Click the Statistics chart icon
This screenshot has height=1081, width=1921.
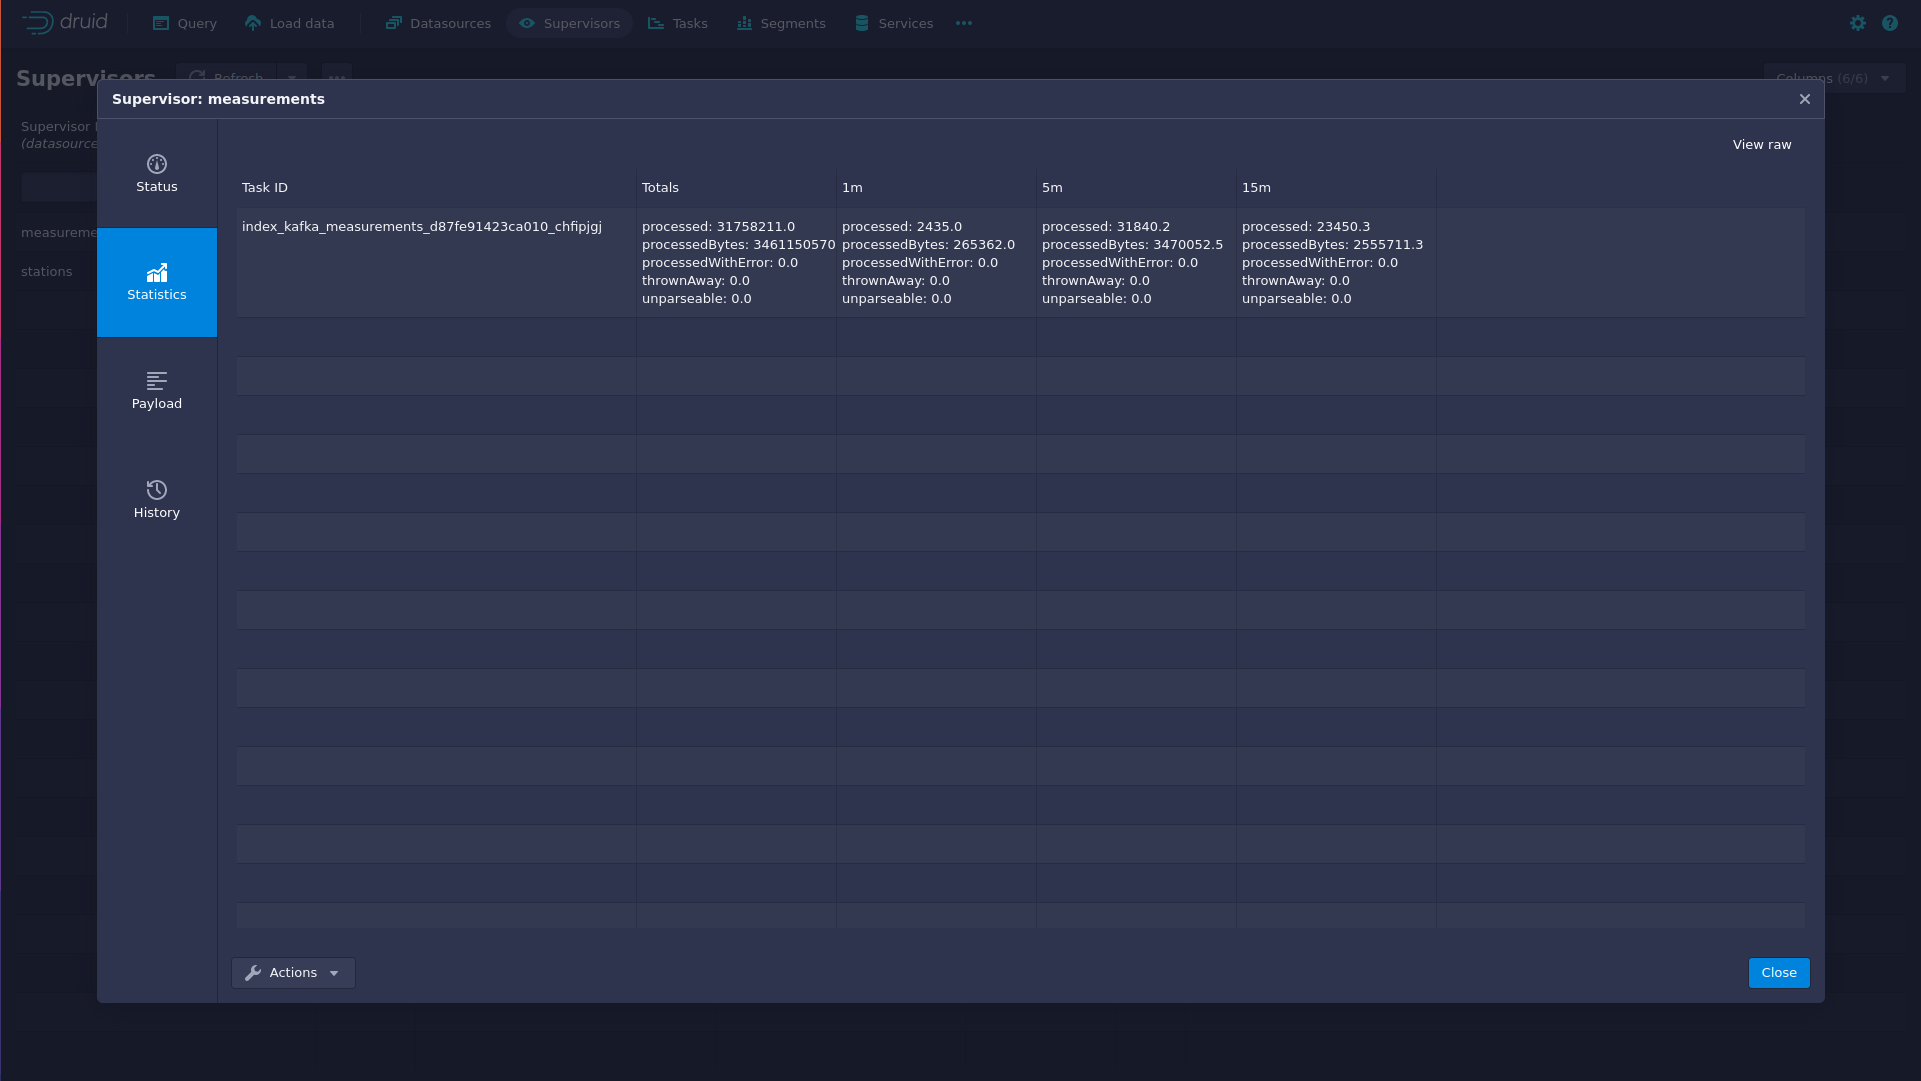tap(157, 273)
